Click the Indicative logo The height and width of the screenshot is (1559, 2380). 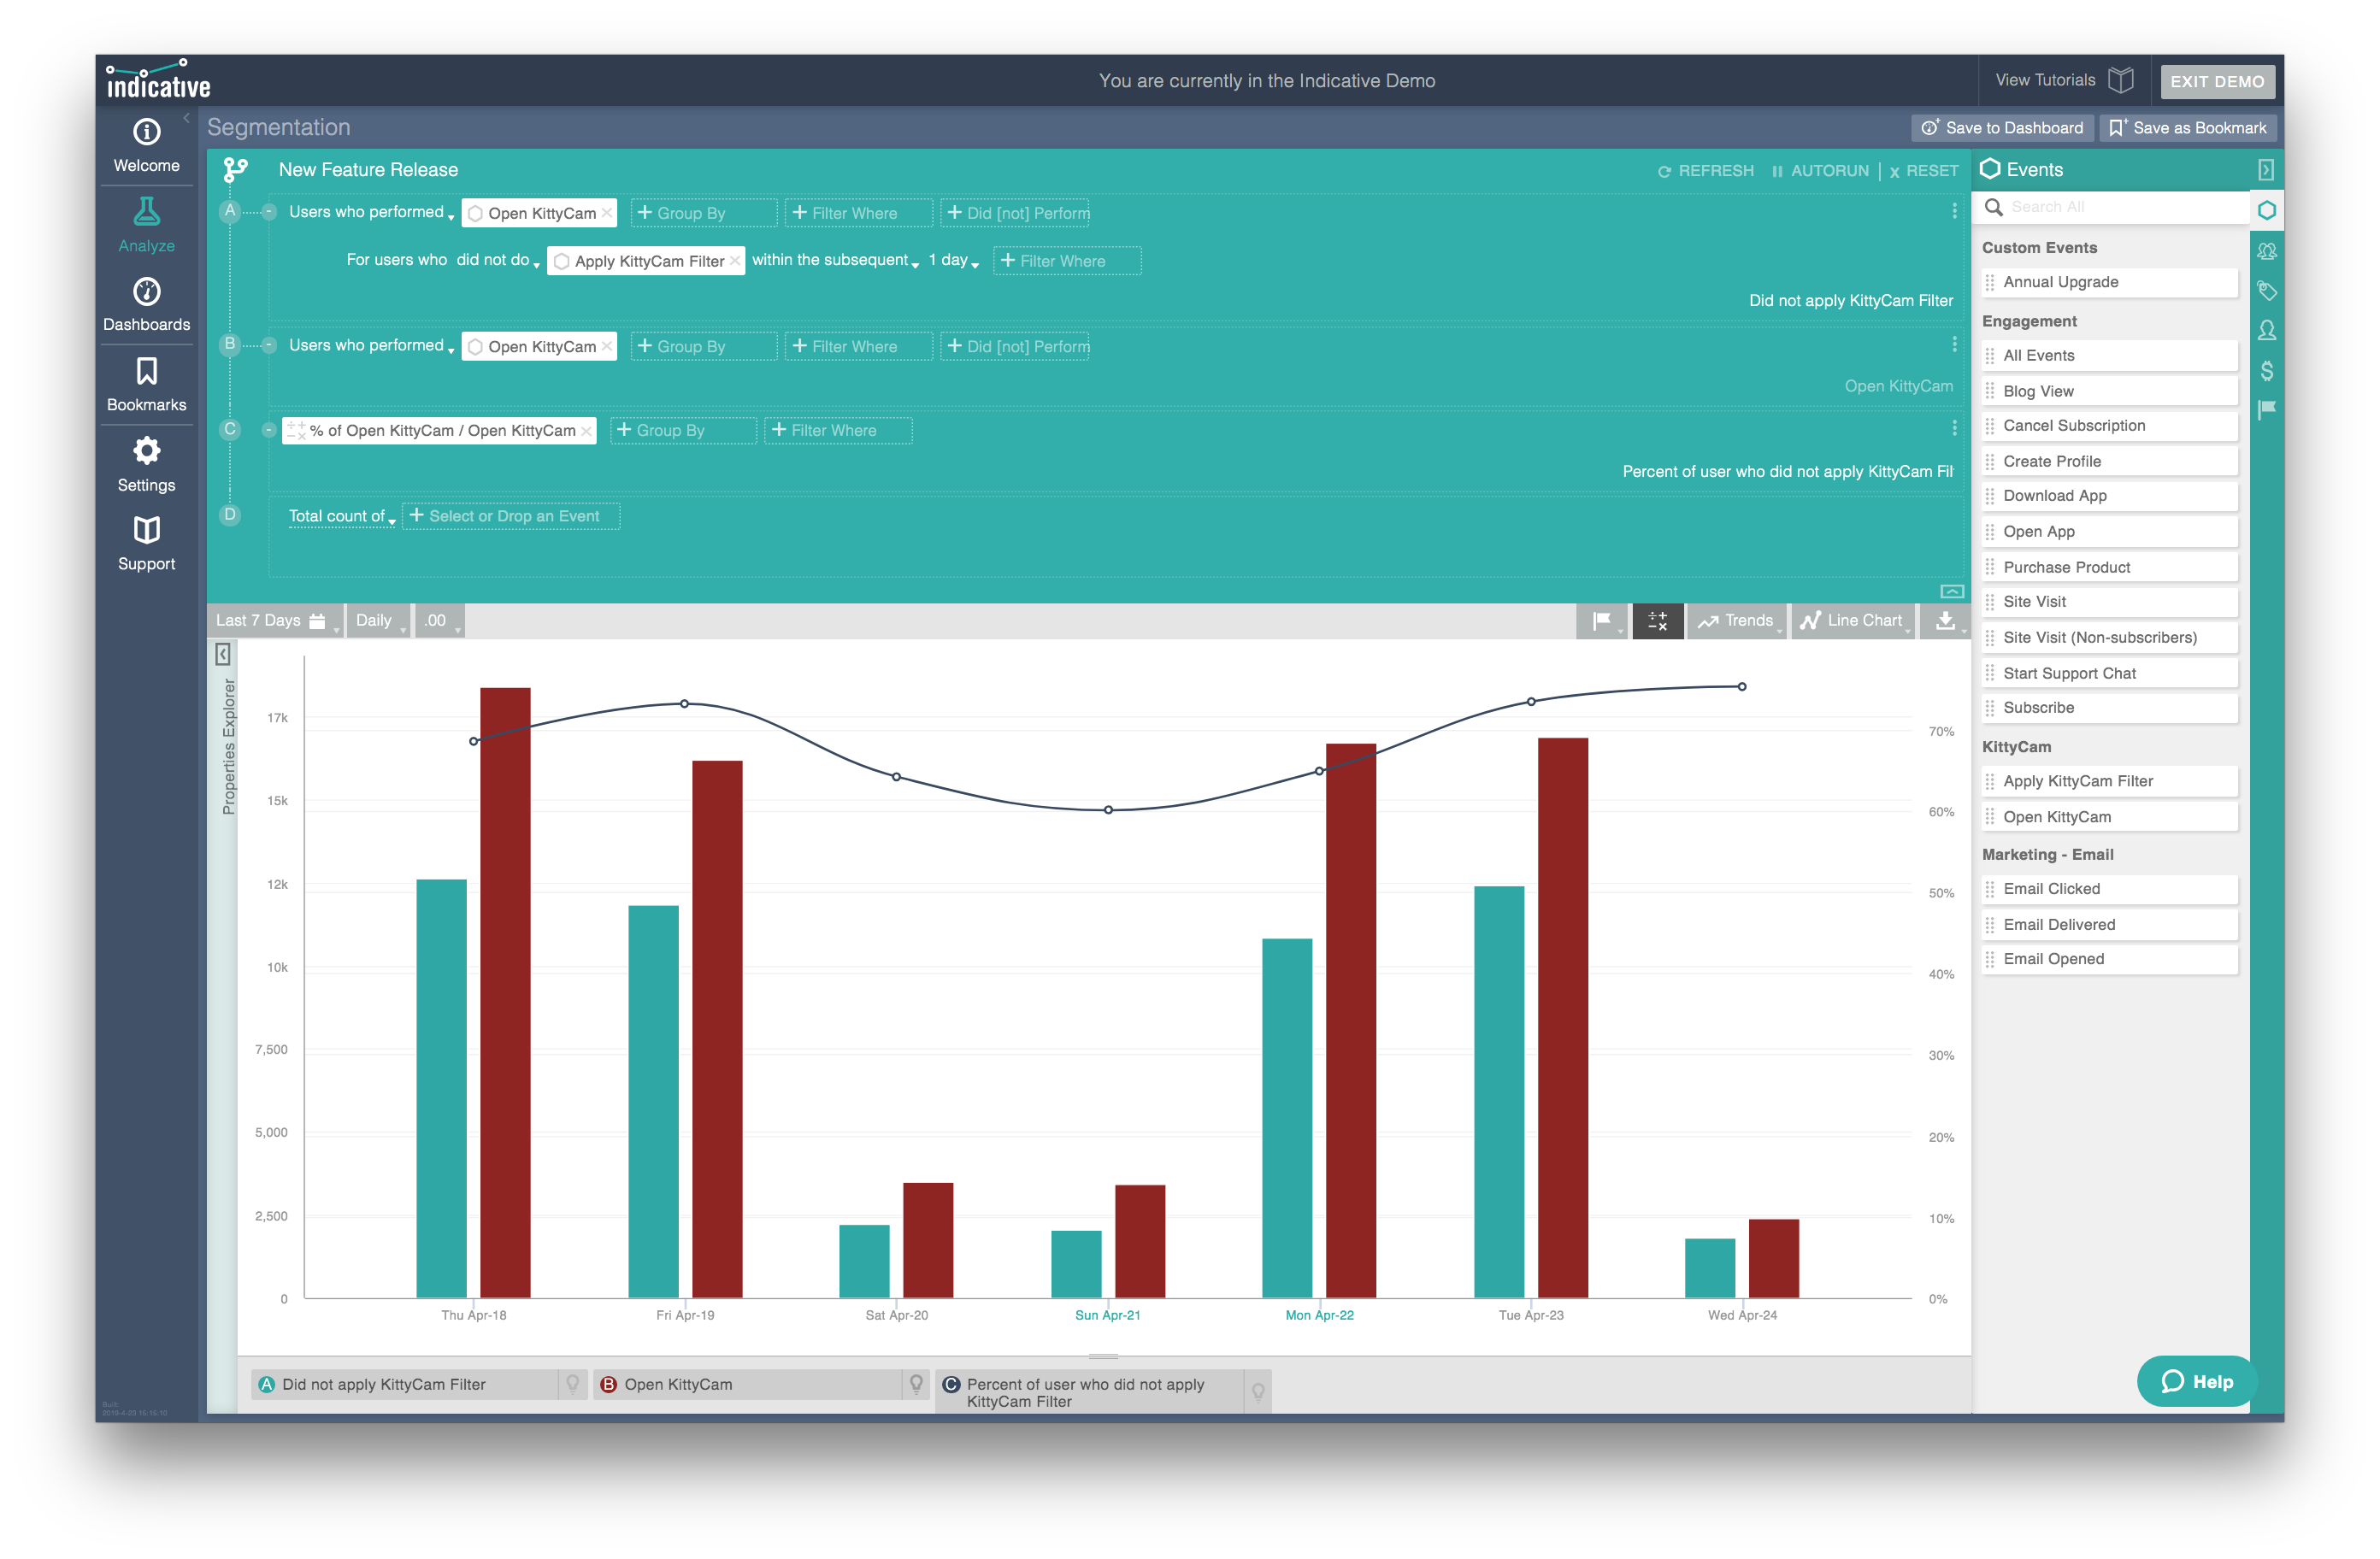click(x=158, y=80)
